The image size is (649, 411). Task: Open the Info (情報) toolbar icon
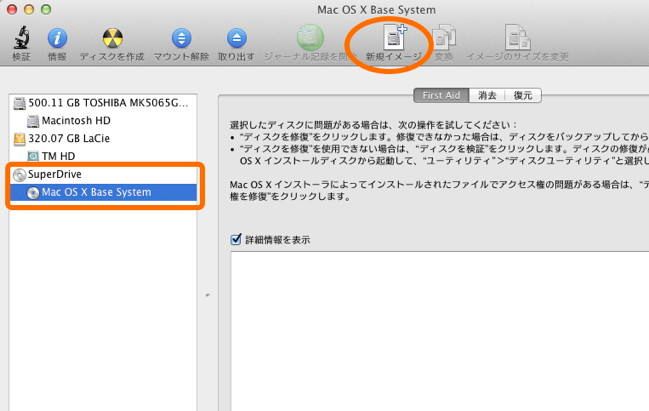point(57,38)
